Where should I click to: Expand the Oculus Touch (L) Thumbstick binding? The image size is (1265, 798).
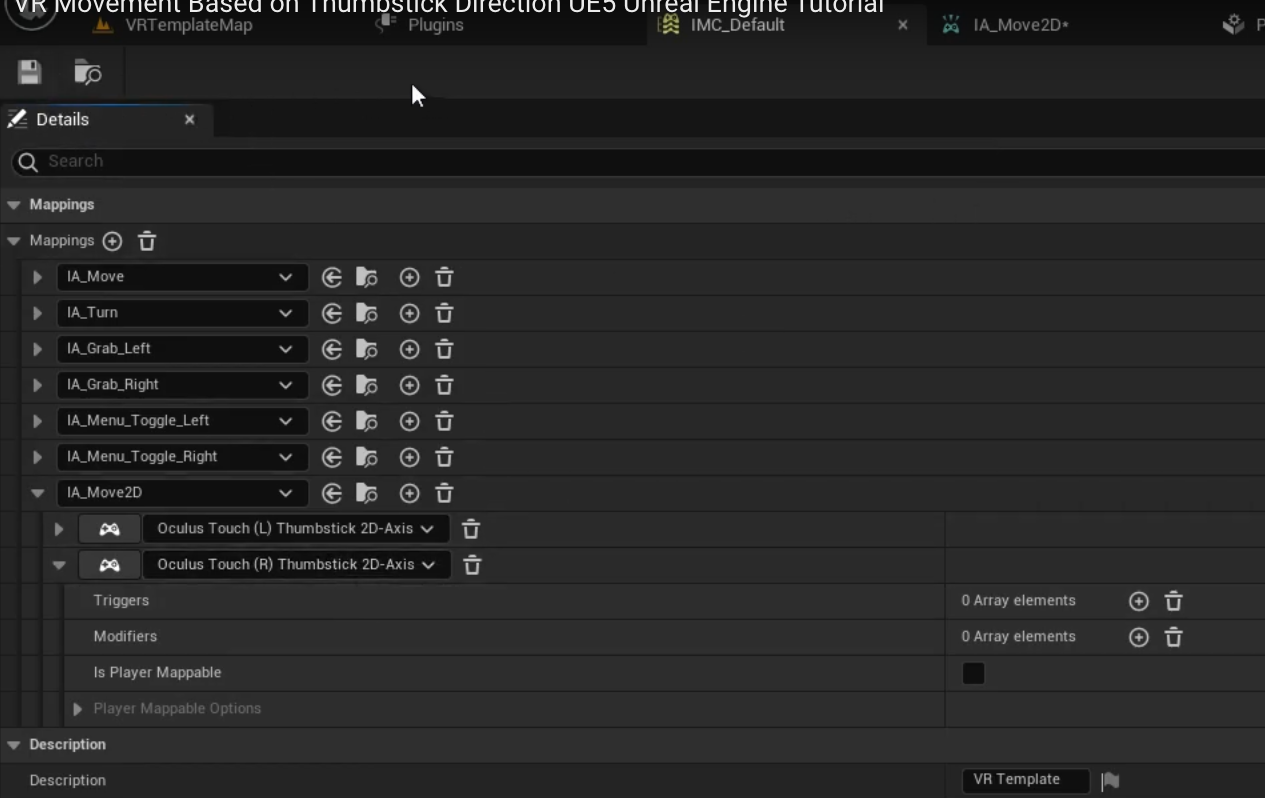(x=59, y=529)
